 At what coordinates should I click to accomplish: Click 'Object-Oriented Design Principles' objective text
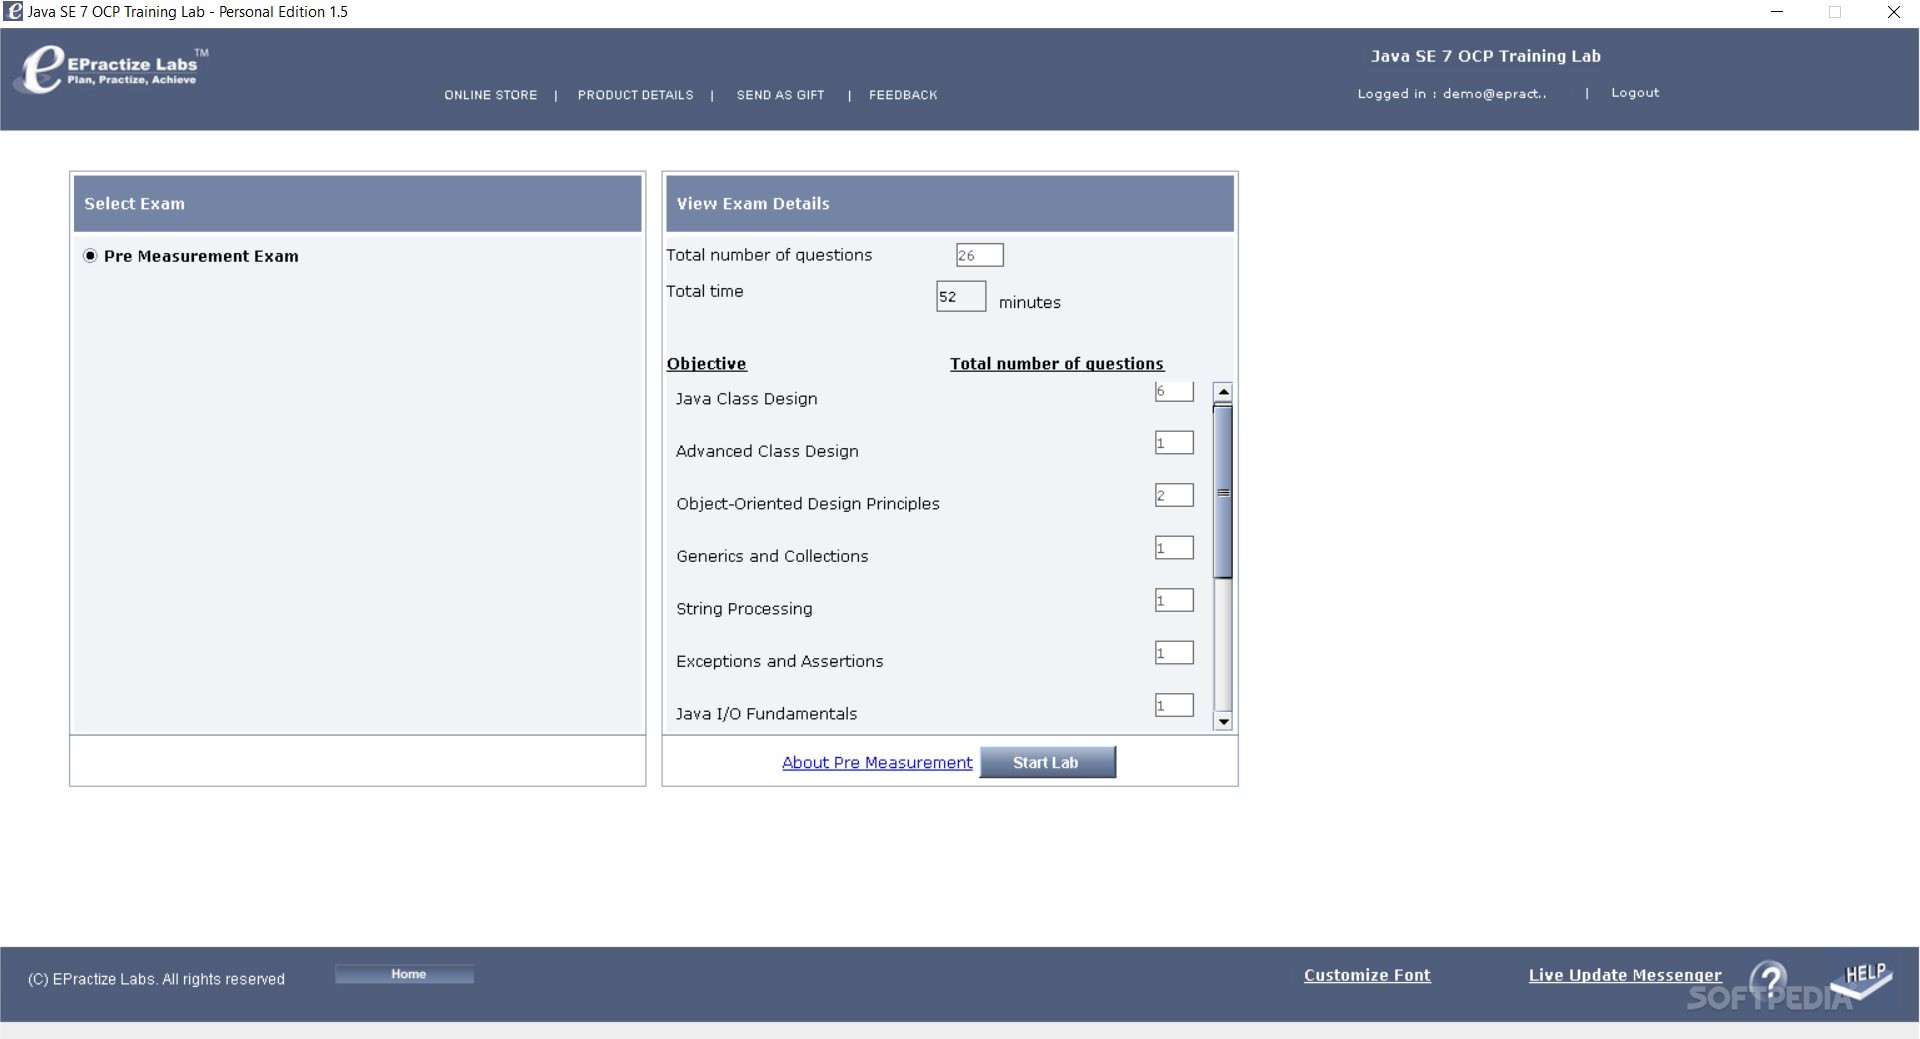pos(808,504)
